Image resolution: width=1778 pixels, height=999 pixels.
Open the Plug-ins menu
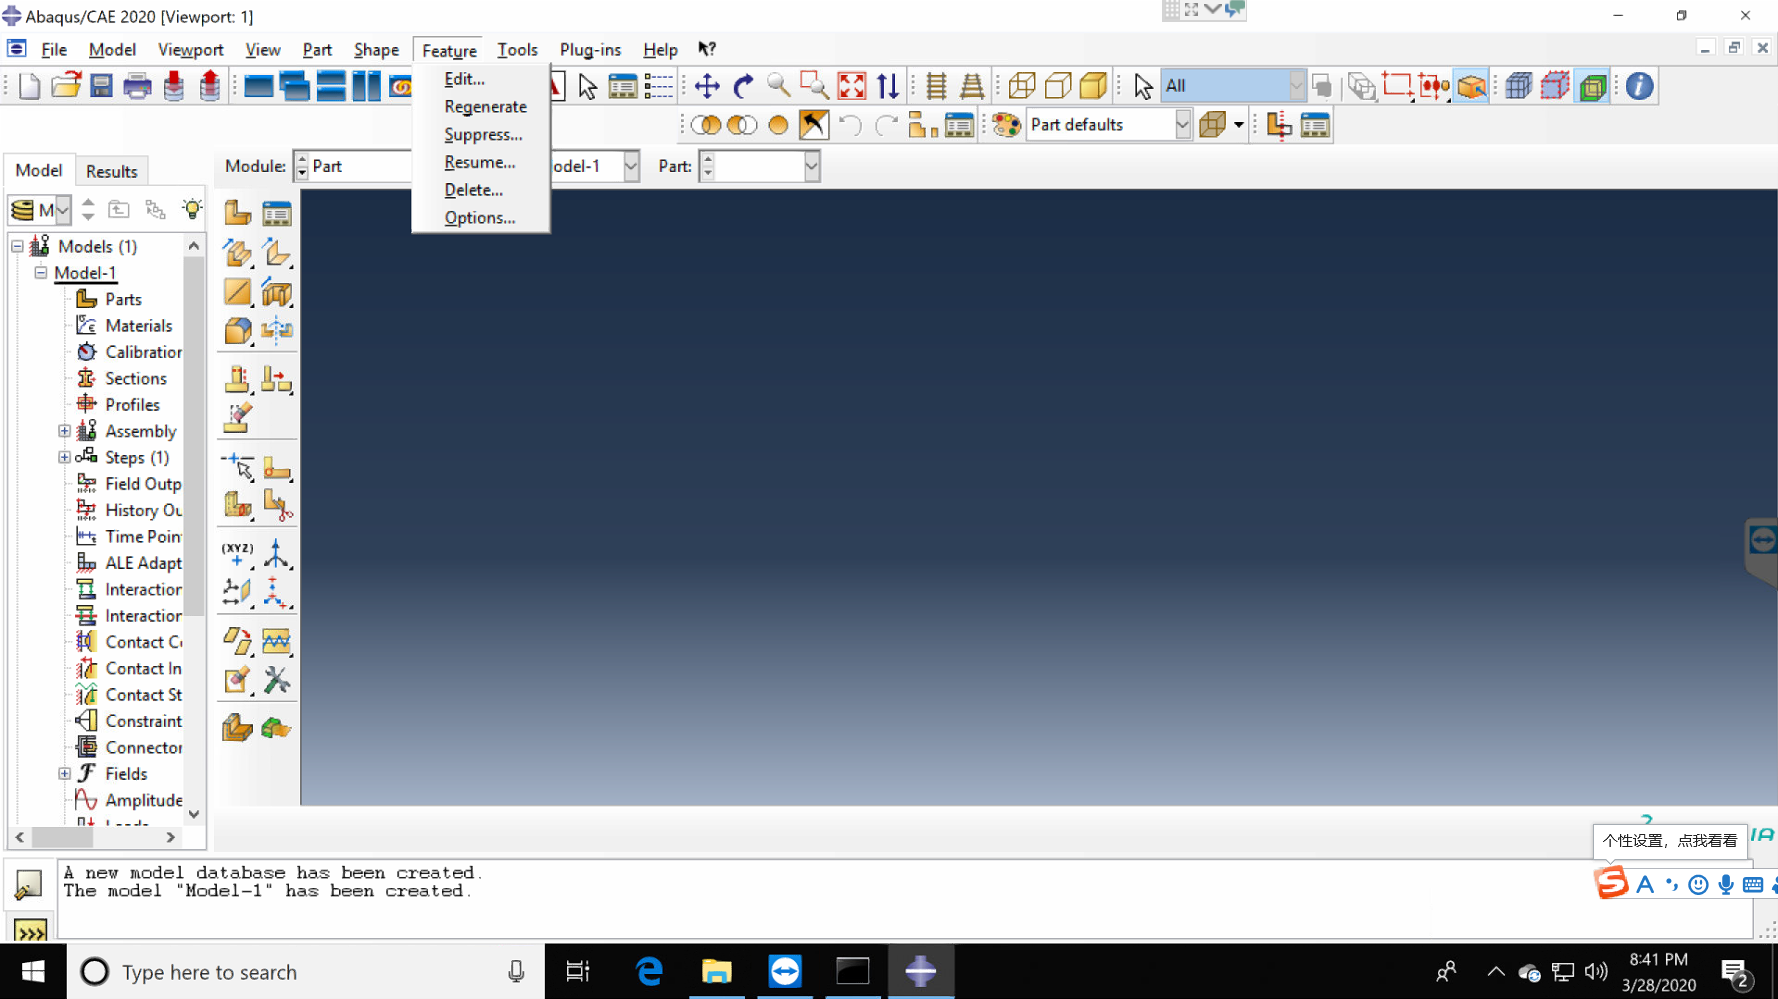590,50
